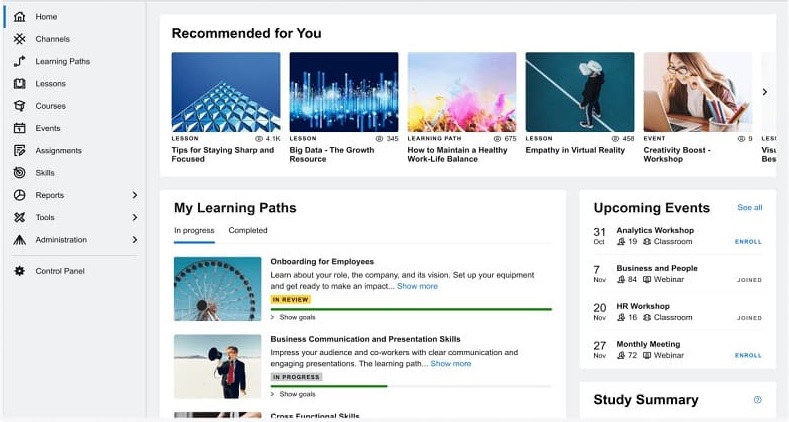Go to the Courses menu item
The height and width of the screenshot is (422, 789).
point(50,106)
